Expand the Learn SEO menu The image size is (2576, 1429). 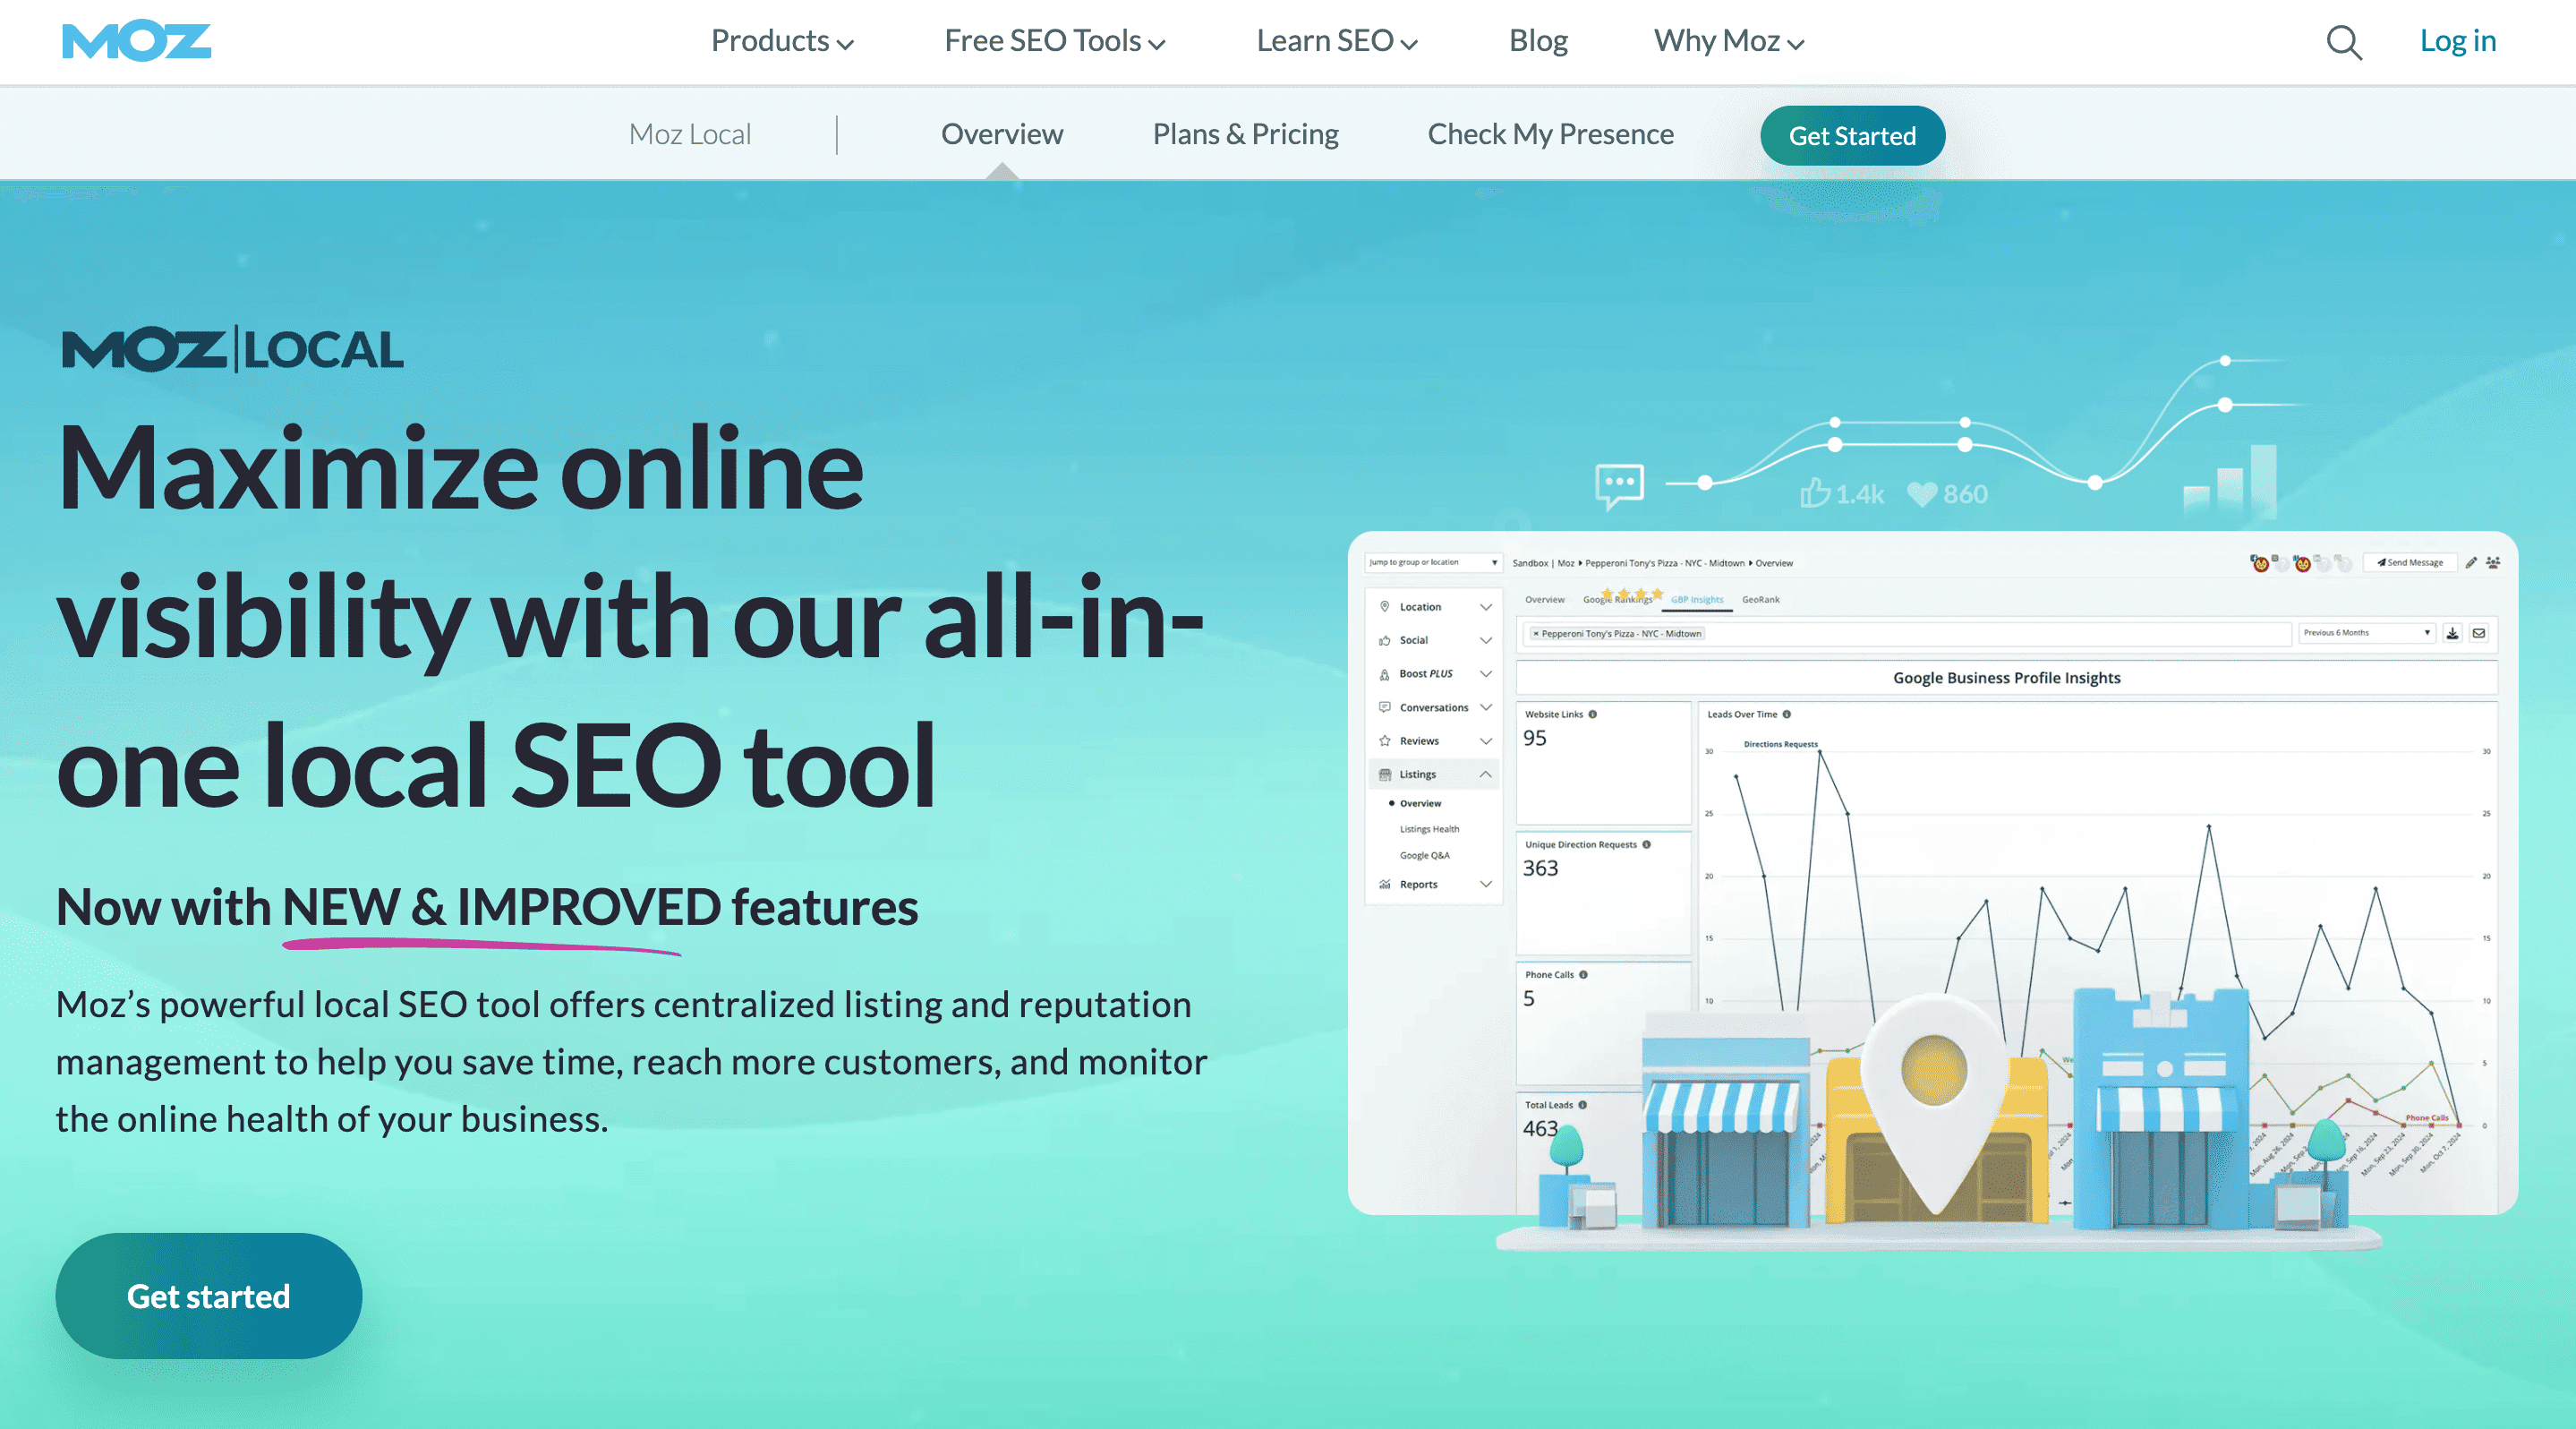(x=1336, y=41)
